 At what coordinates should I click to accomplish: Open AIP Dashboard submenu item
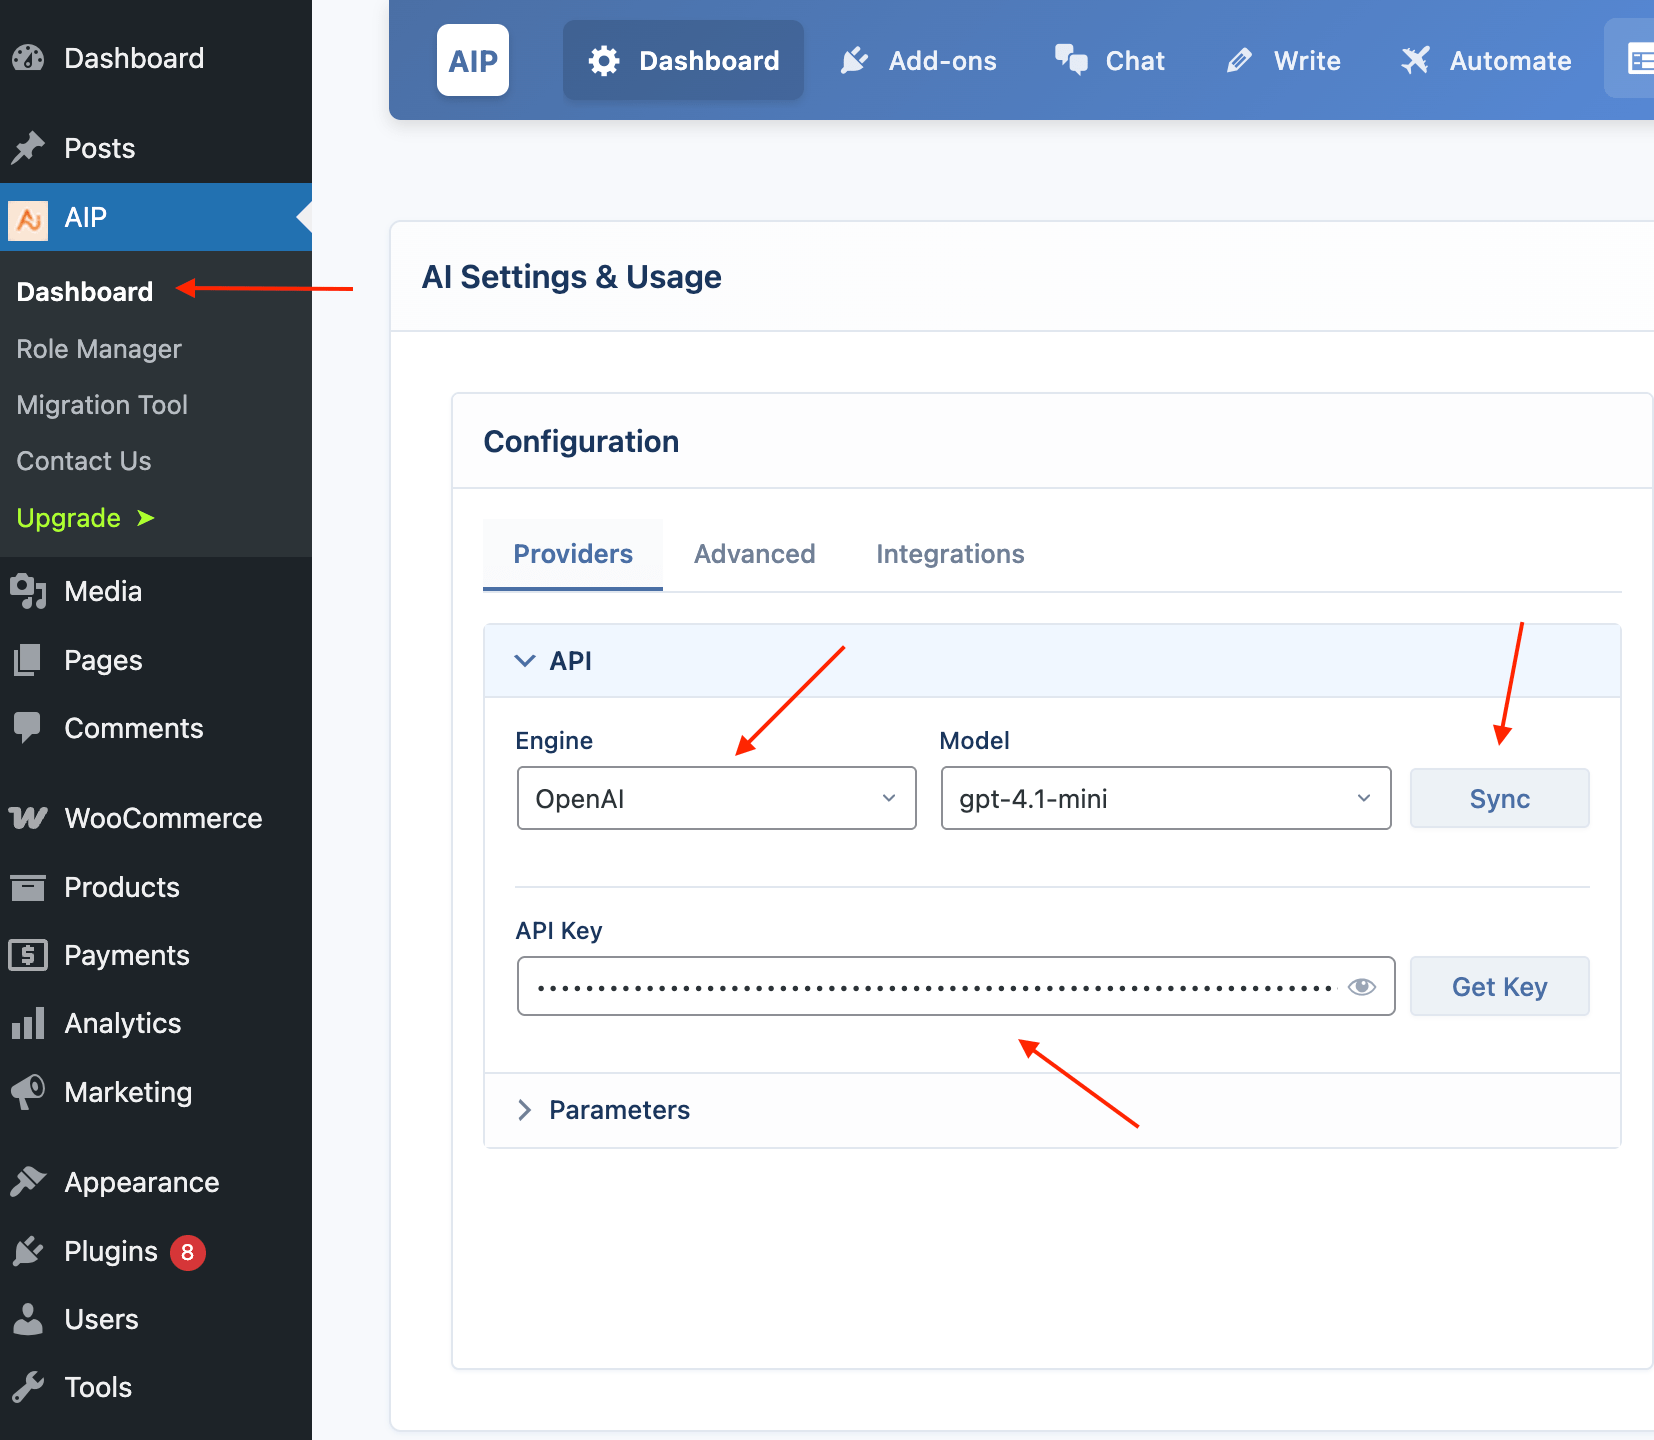pos(85,292)
